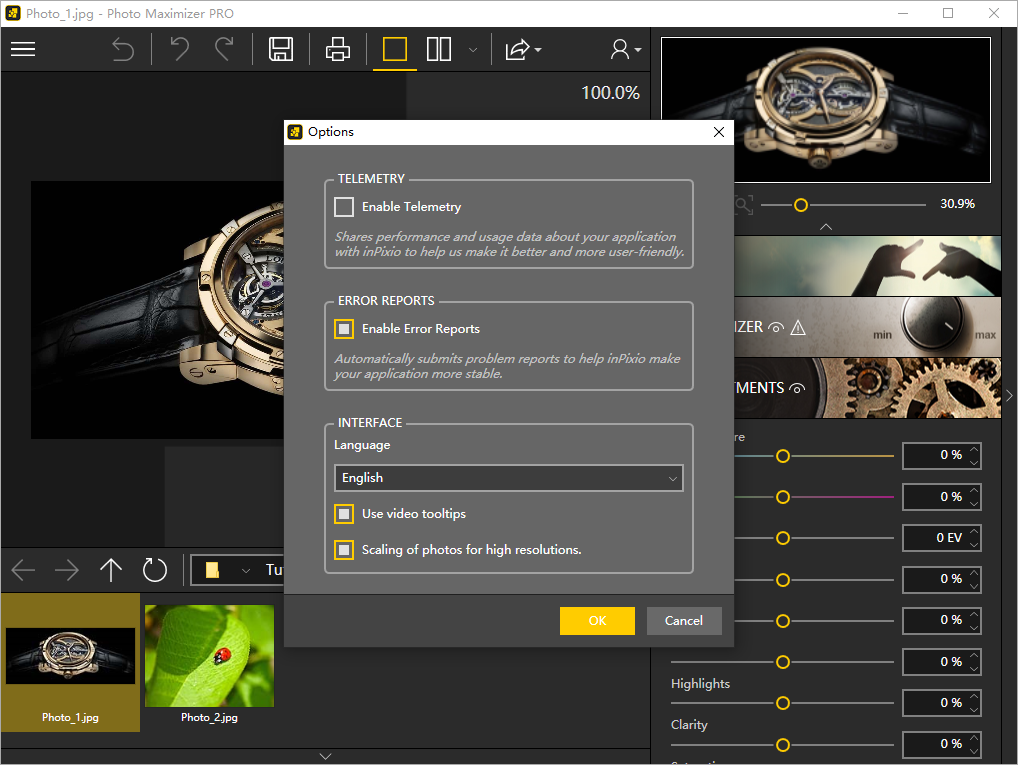Click the Undo arrow icon

click(180, 49)
